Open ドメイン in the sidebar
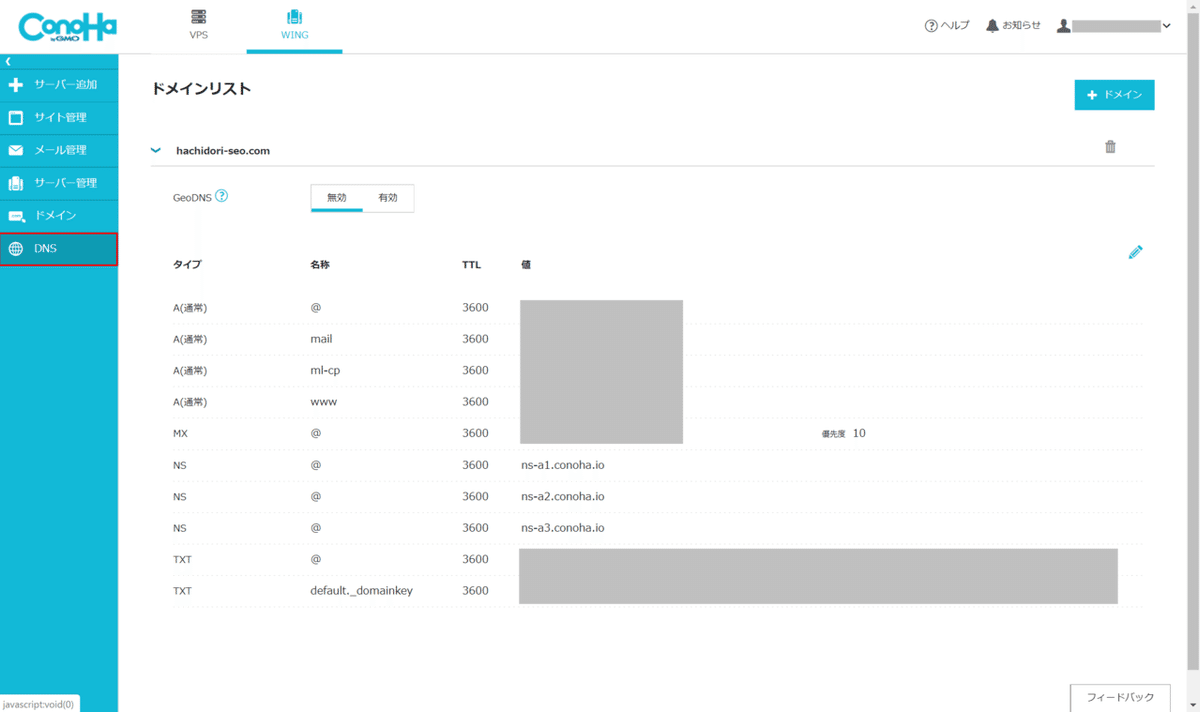This screenshot has width=1200, height=712. click(x=59, y=216)
